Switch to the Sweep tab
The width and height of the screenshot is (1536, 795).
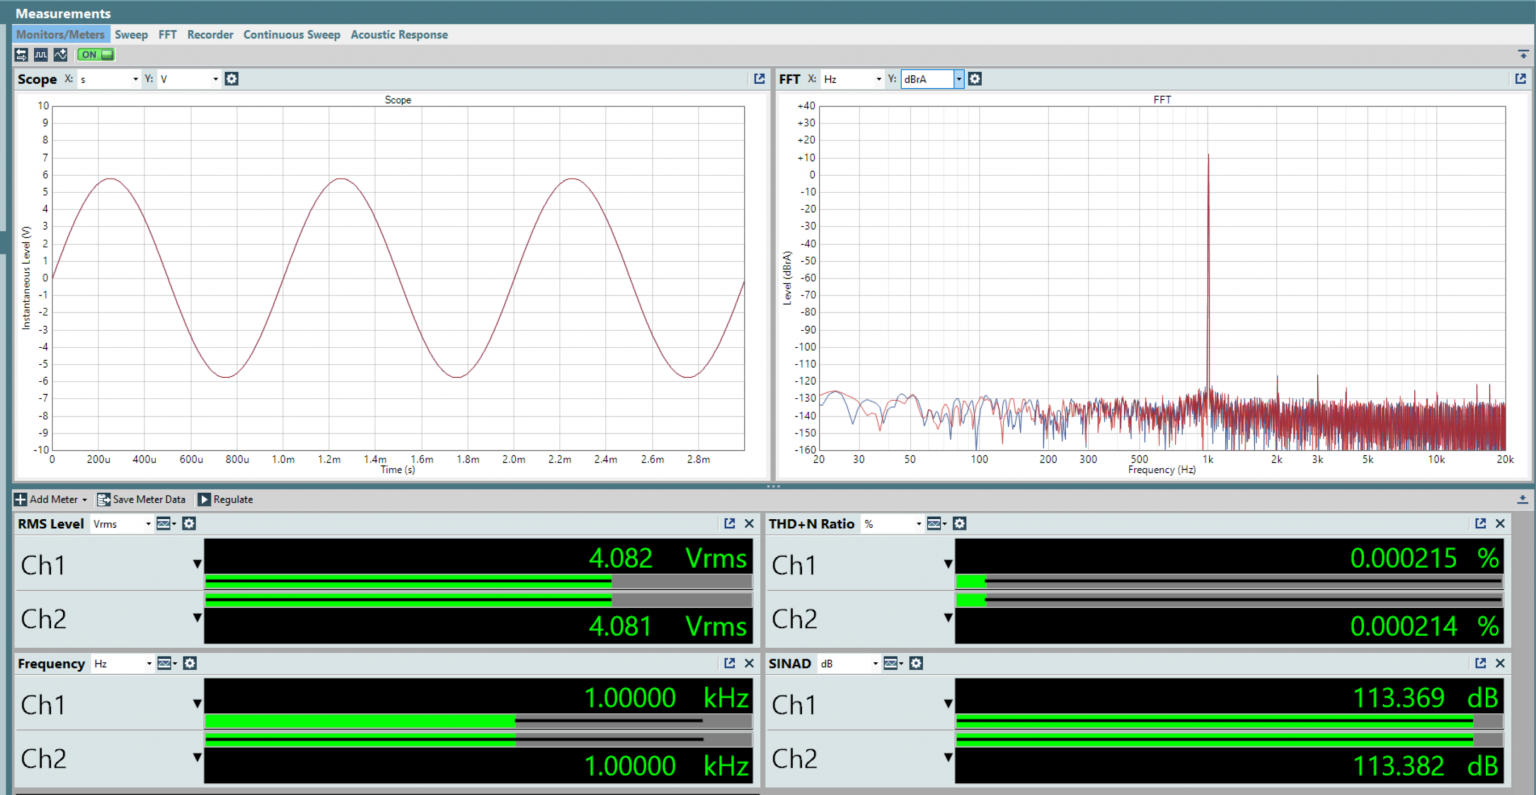(131, 34)
